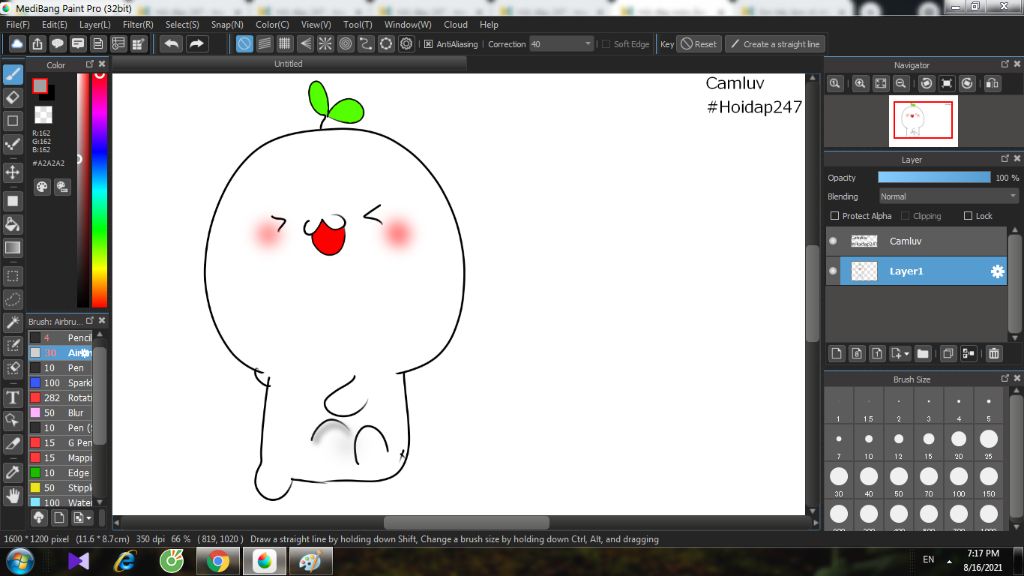The height and width of the screenshot is (576, 1024).
Task: Select the Hand tool
Action: [x=12, y=496]
